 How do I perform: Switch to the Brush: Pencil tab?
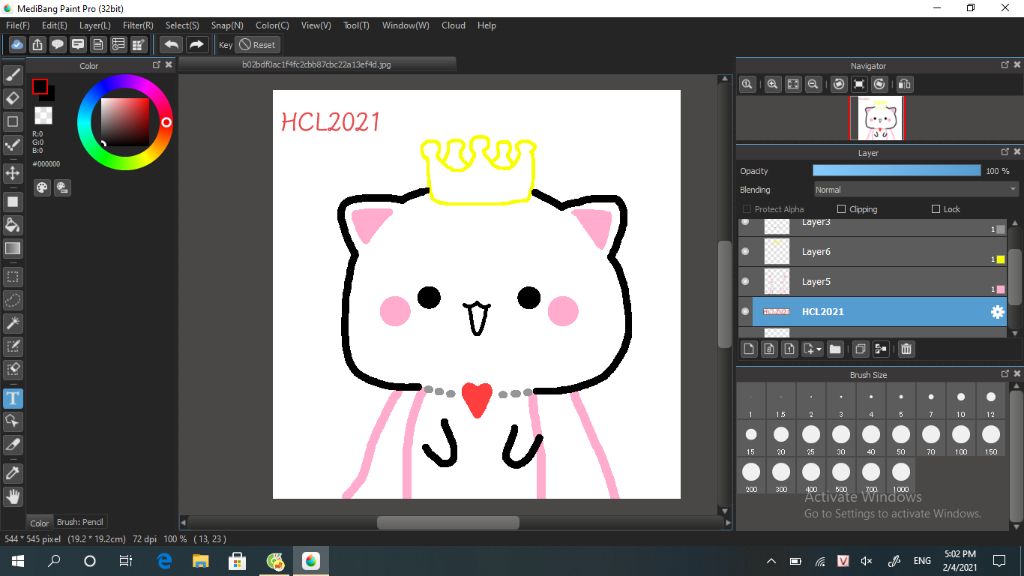tap(80, 522)
